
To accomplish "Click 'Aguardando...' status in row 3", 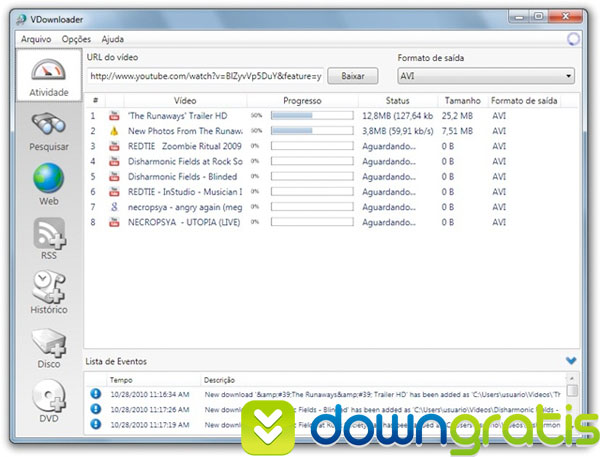I will click(389, 146).
